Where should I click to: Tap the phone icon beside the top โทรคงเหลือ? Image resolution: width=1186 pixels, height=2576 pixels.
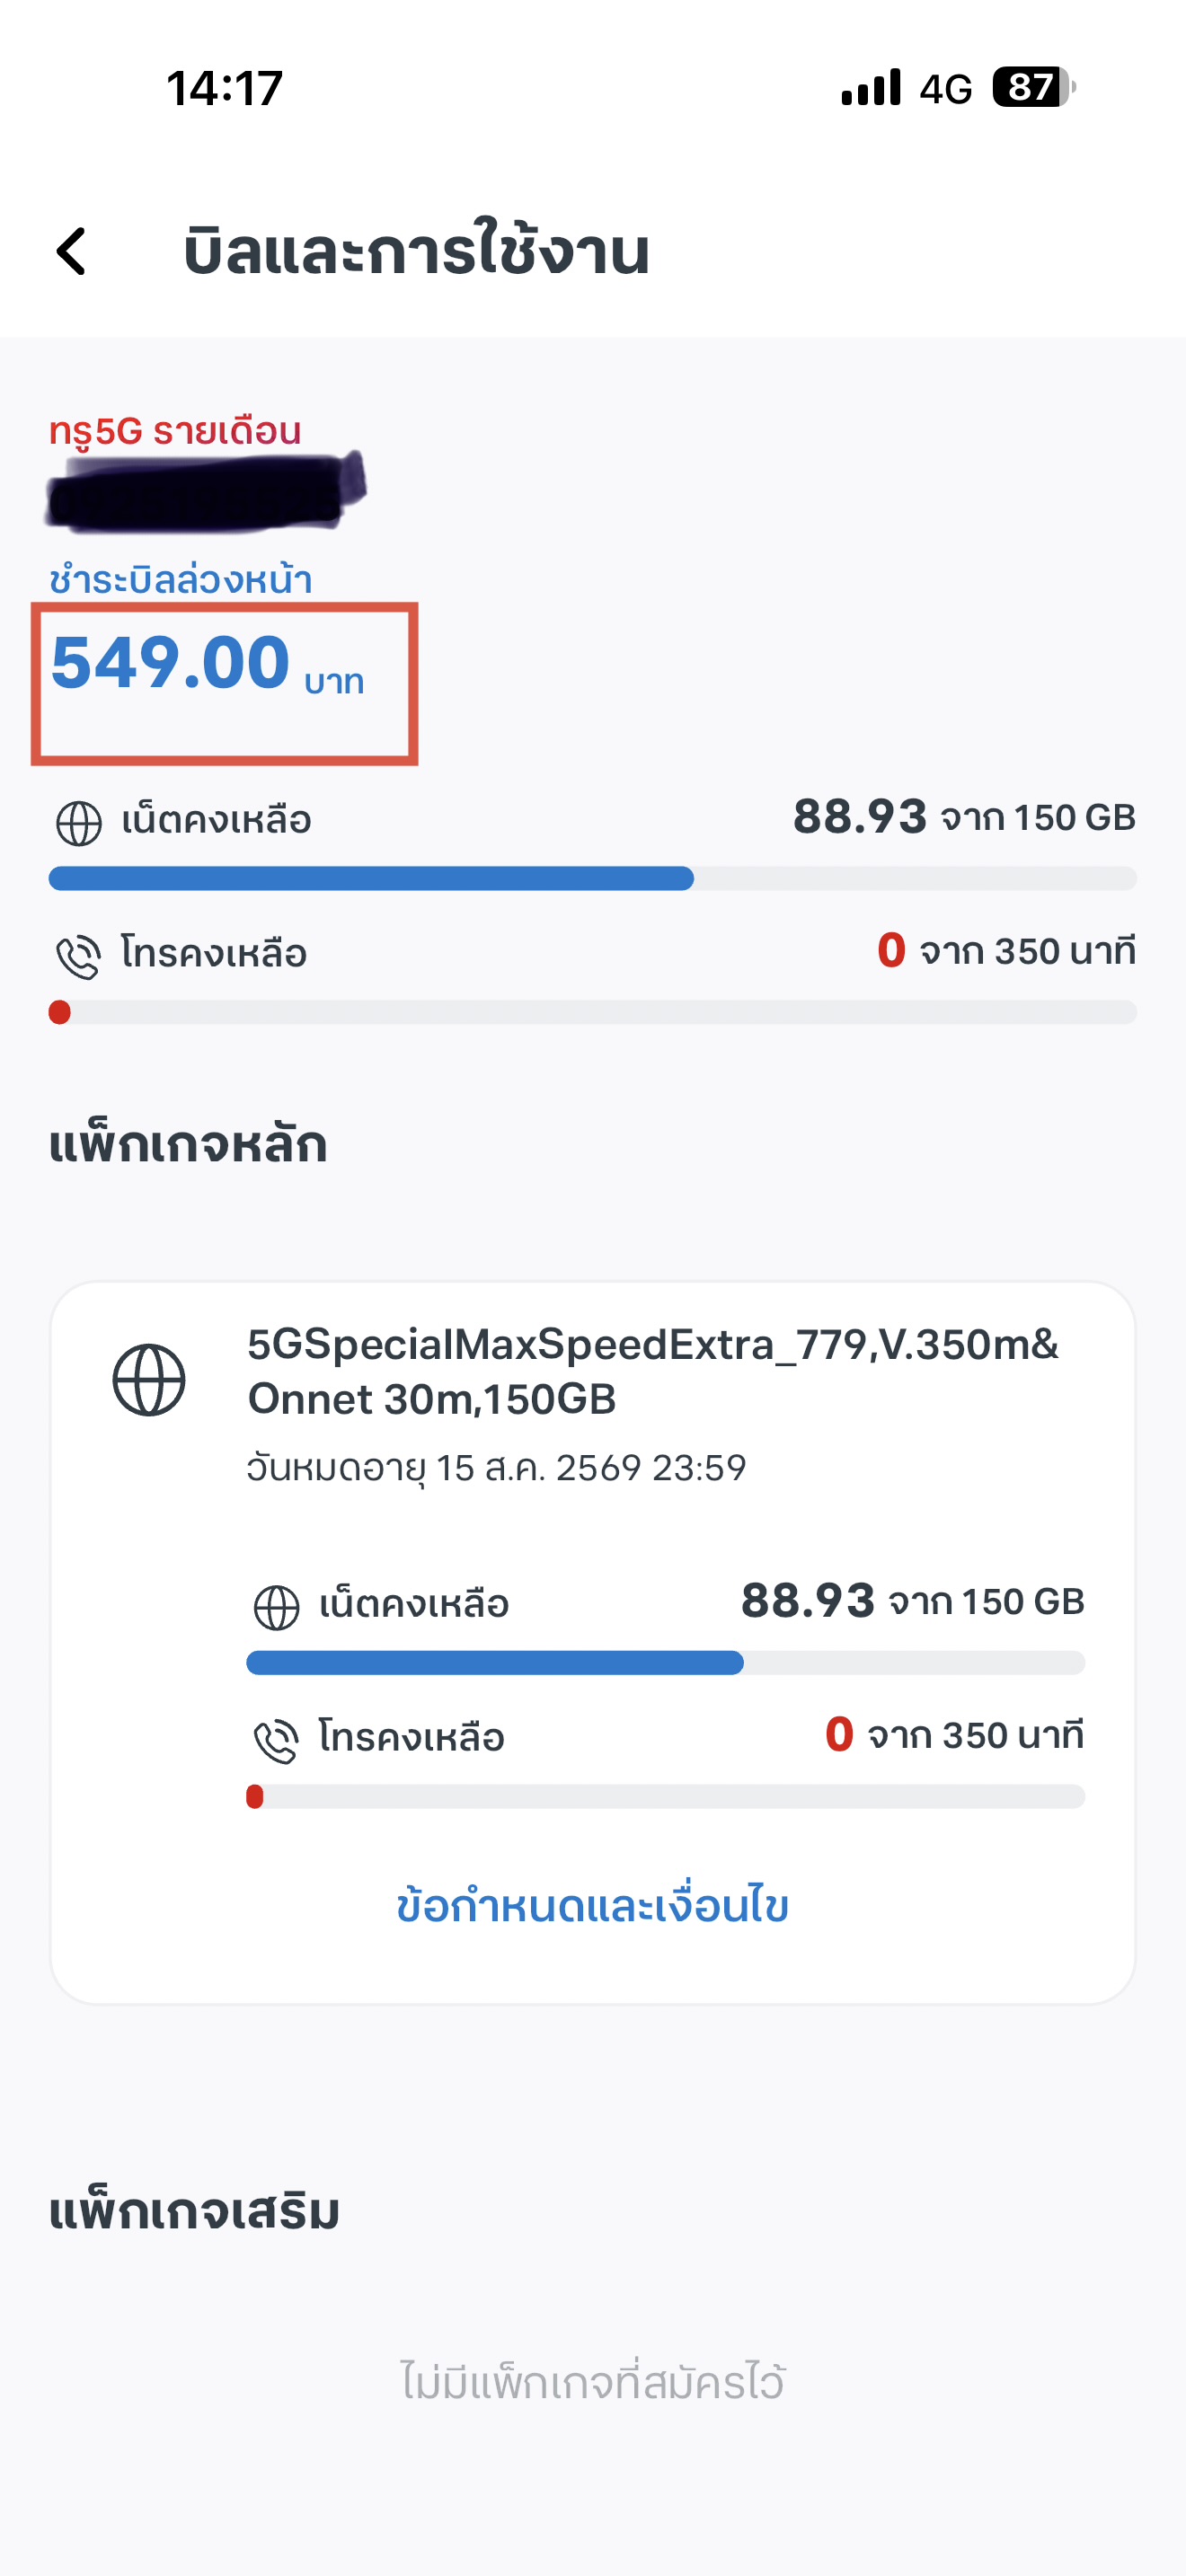click(79, 956)
